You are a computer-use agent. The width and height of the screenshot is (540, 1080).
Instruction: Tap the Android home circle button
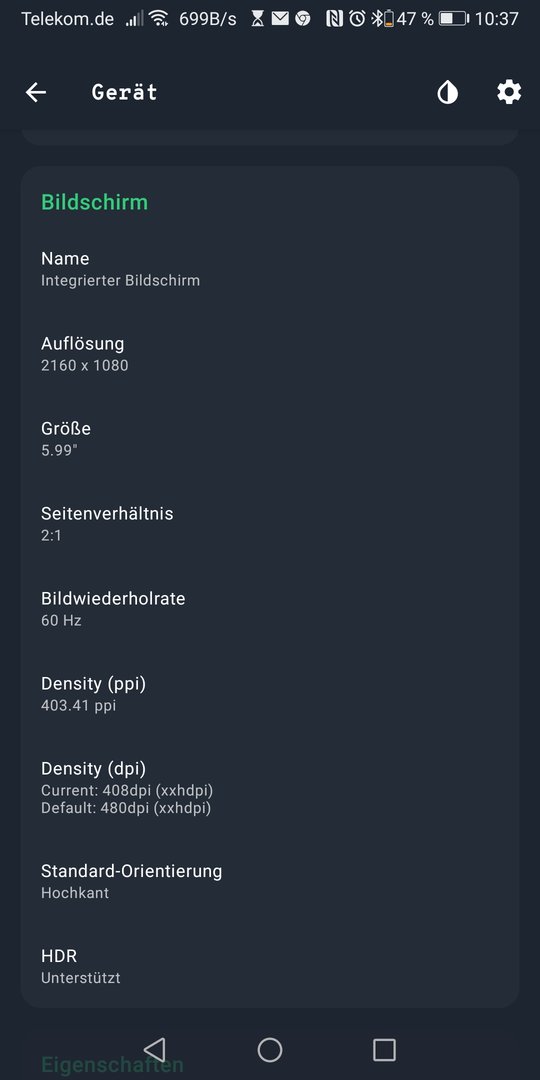pos(270,1050)
